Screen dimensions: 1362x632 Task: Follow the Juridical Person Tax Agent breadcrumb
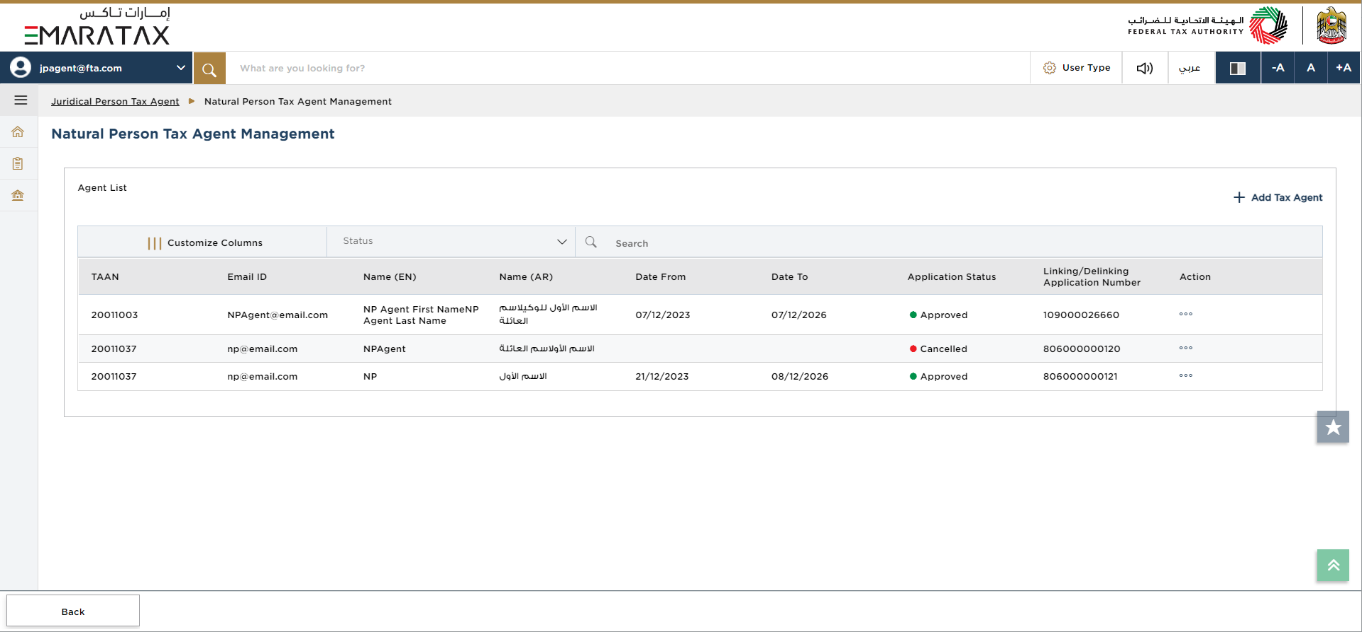pyautogui.click(x=115, y=101)
